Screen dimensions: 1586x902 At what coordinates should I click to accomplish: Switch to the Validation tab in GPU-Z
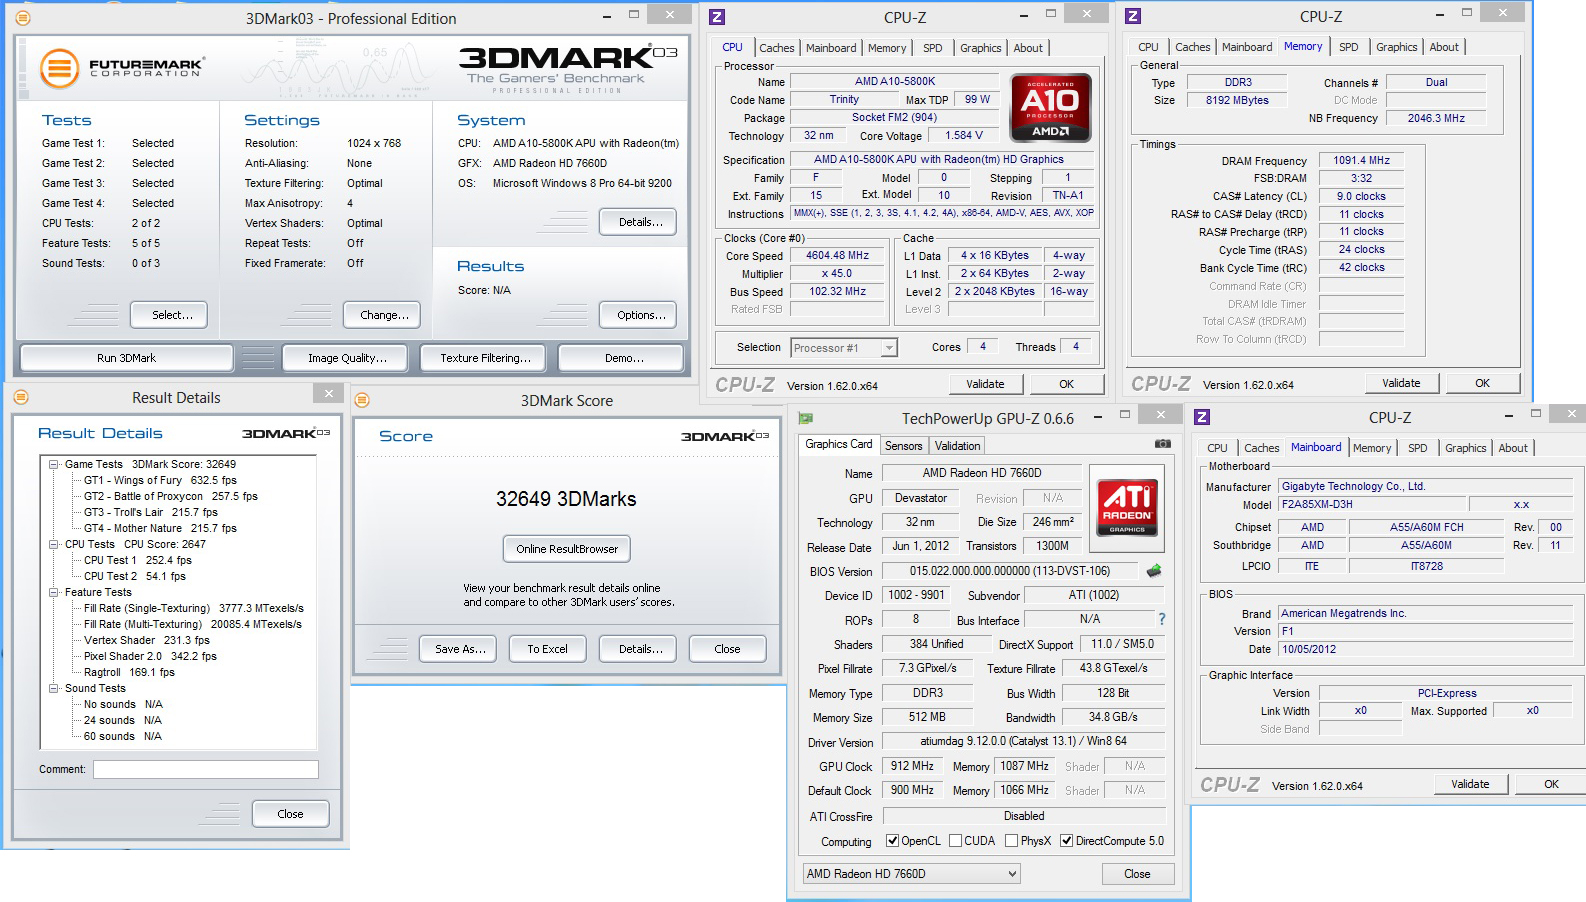click(x=957, y=446)
